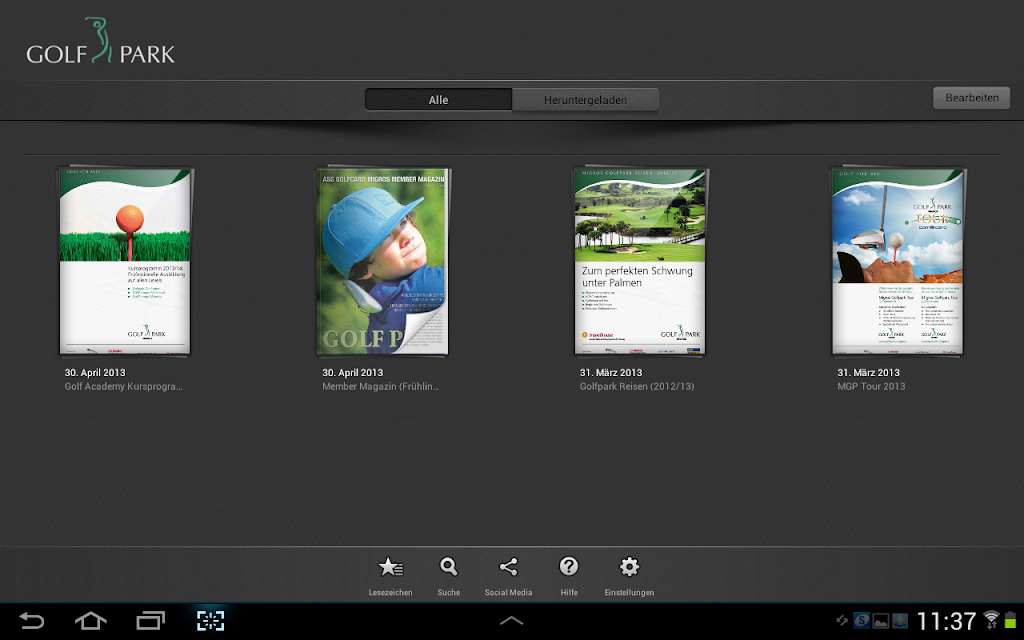Click the title 'MGP Tour 2013'
The image size is (1024, 640).
point(871,387)
